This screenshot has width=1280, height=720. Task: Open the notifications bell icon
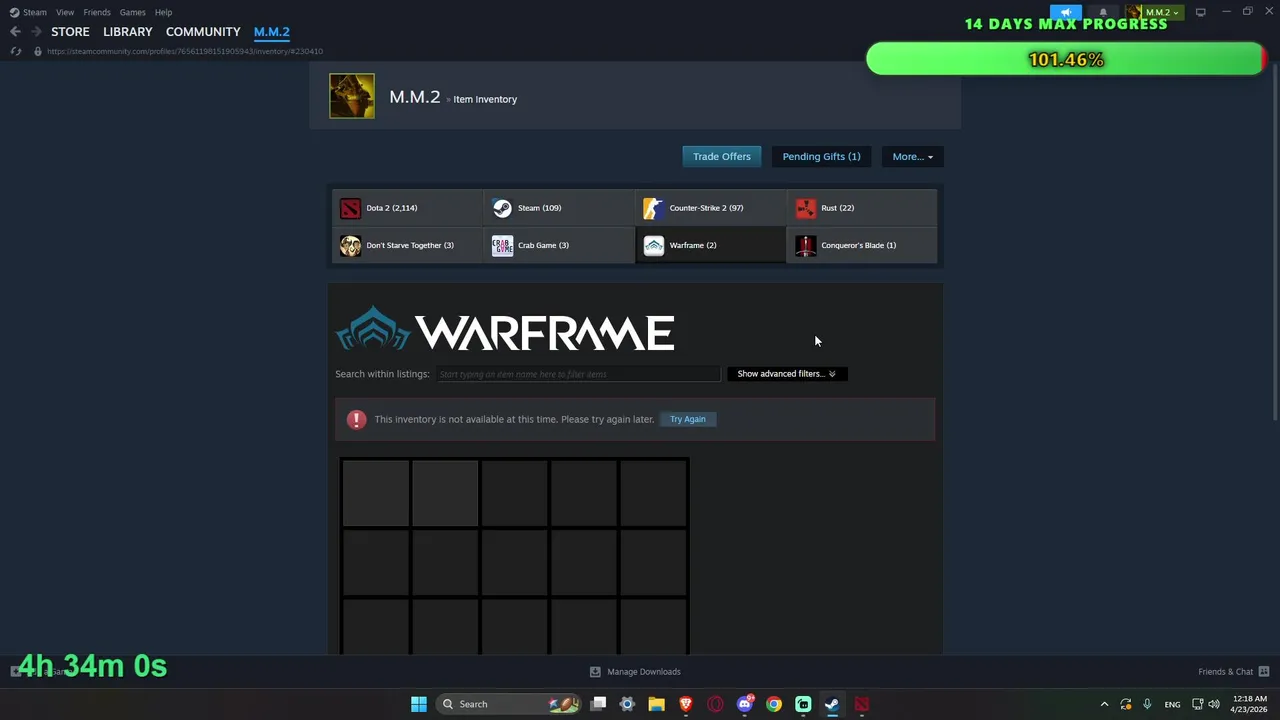pyautogui.click(x=1103, y=12)
